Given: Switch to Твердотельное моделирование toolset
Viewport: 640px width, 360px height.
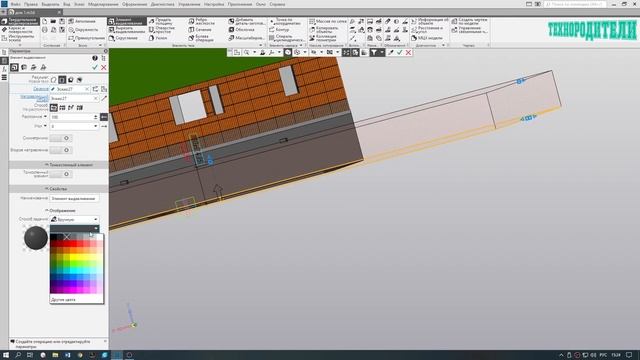Looking at the screenshot, I should [20, 21].
